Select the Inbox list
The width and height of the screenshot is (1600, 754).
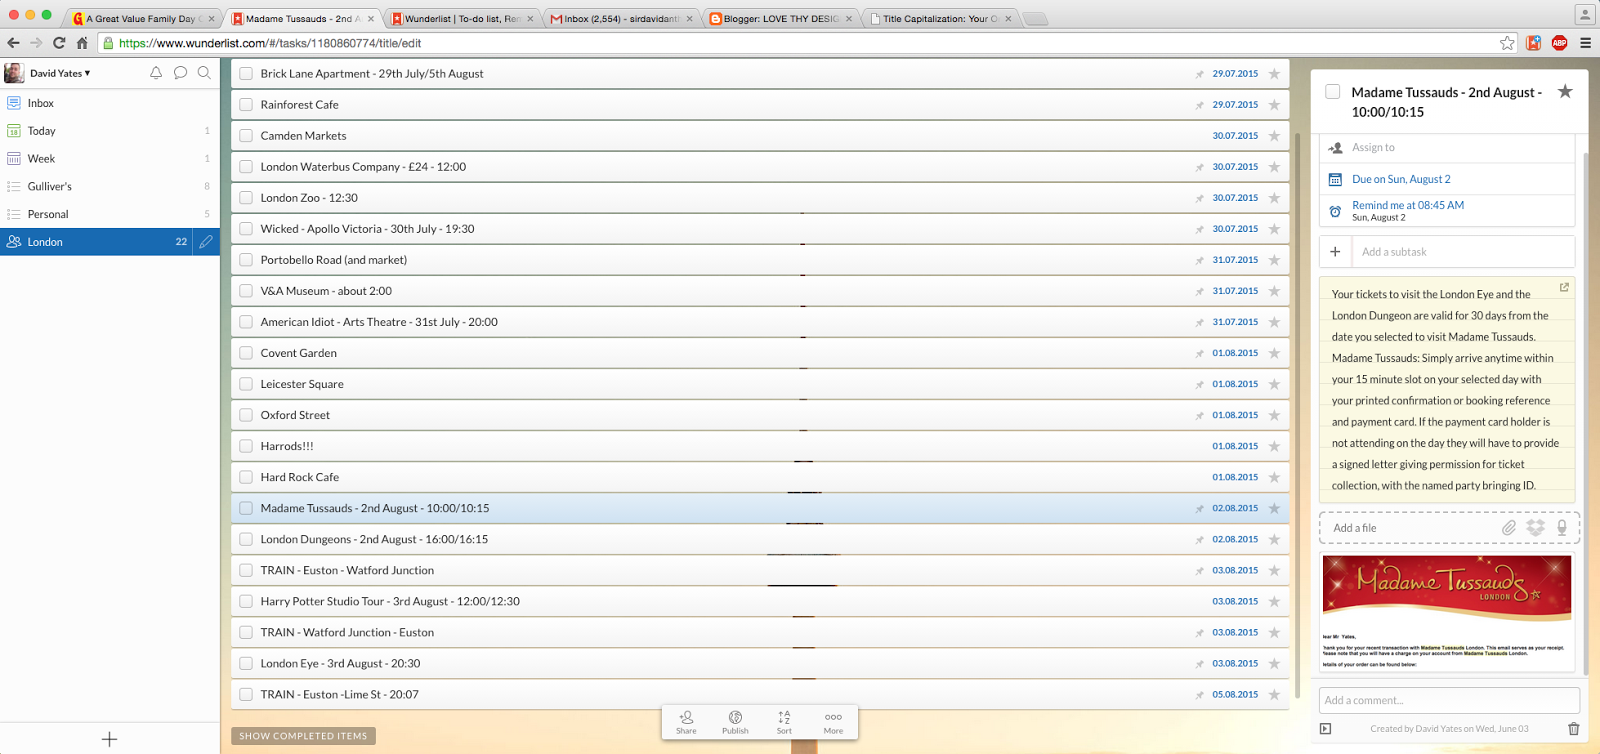pos(110,103)
